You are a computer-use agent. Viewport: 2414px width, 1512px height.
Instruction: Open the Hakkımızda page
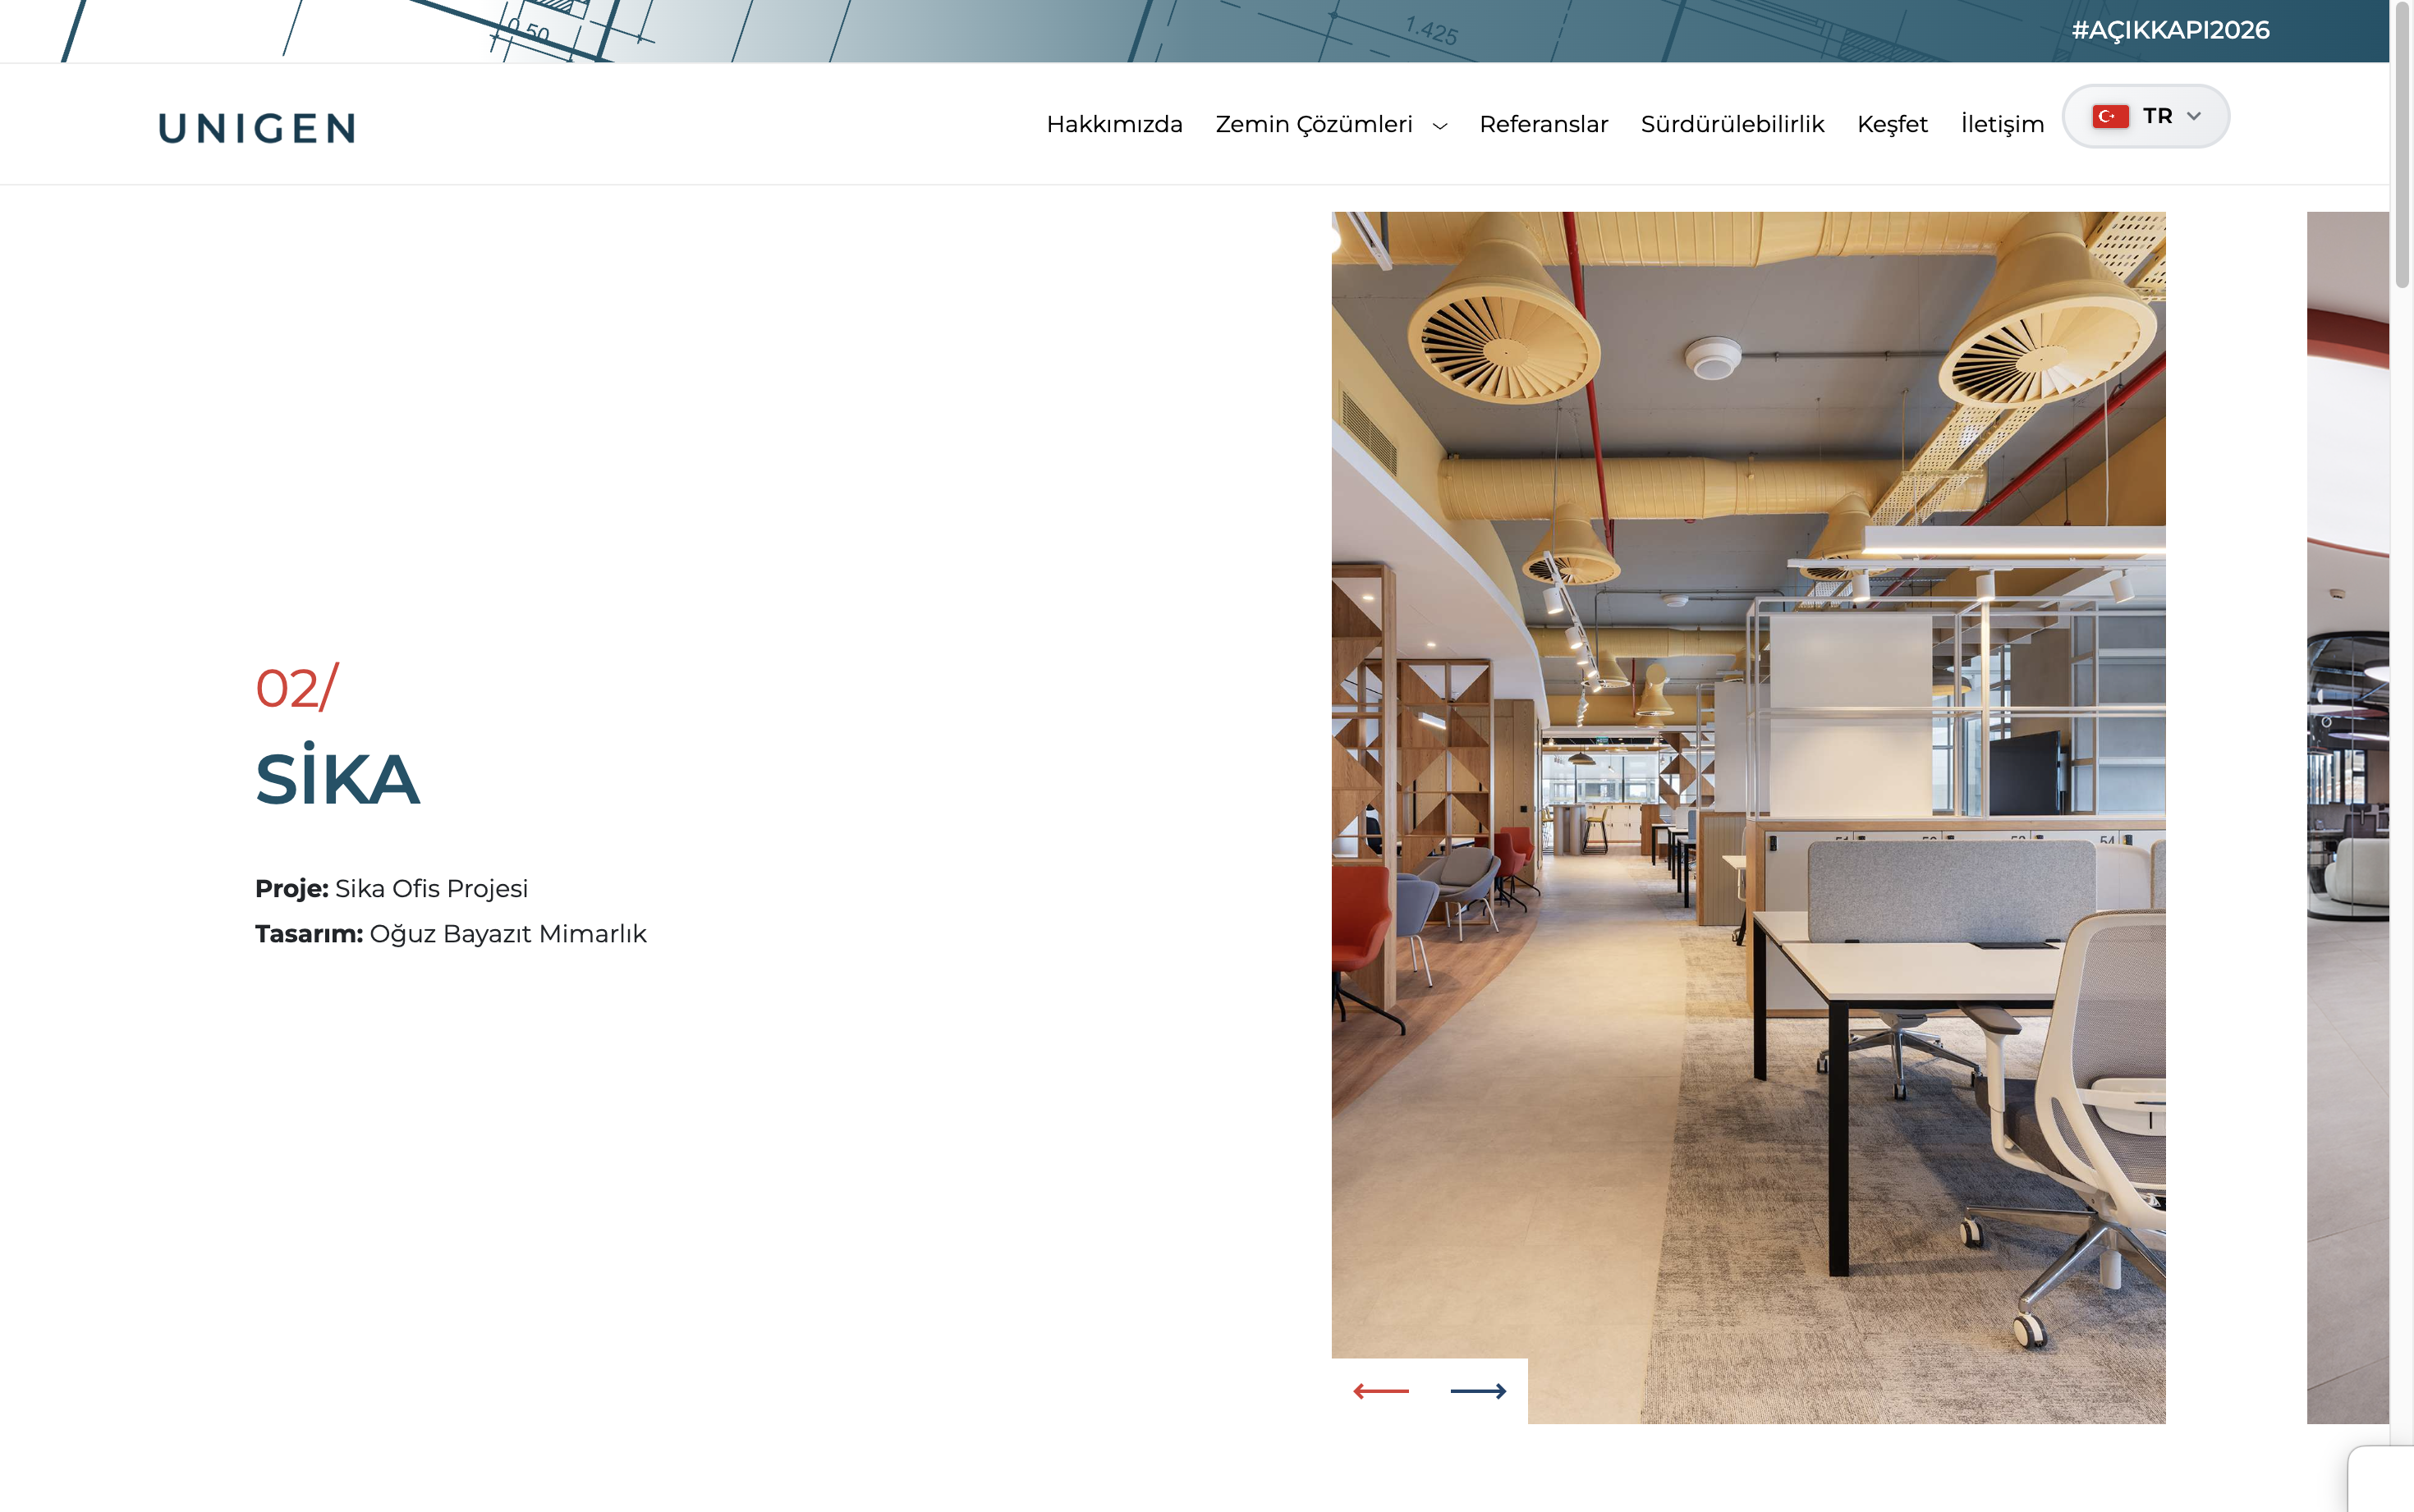(x=1114, y=124)
